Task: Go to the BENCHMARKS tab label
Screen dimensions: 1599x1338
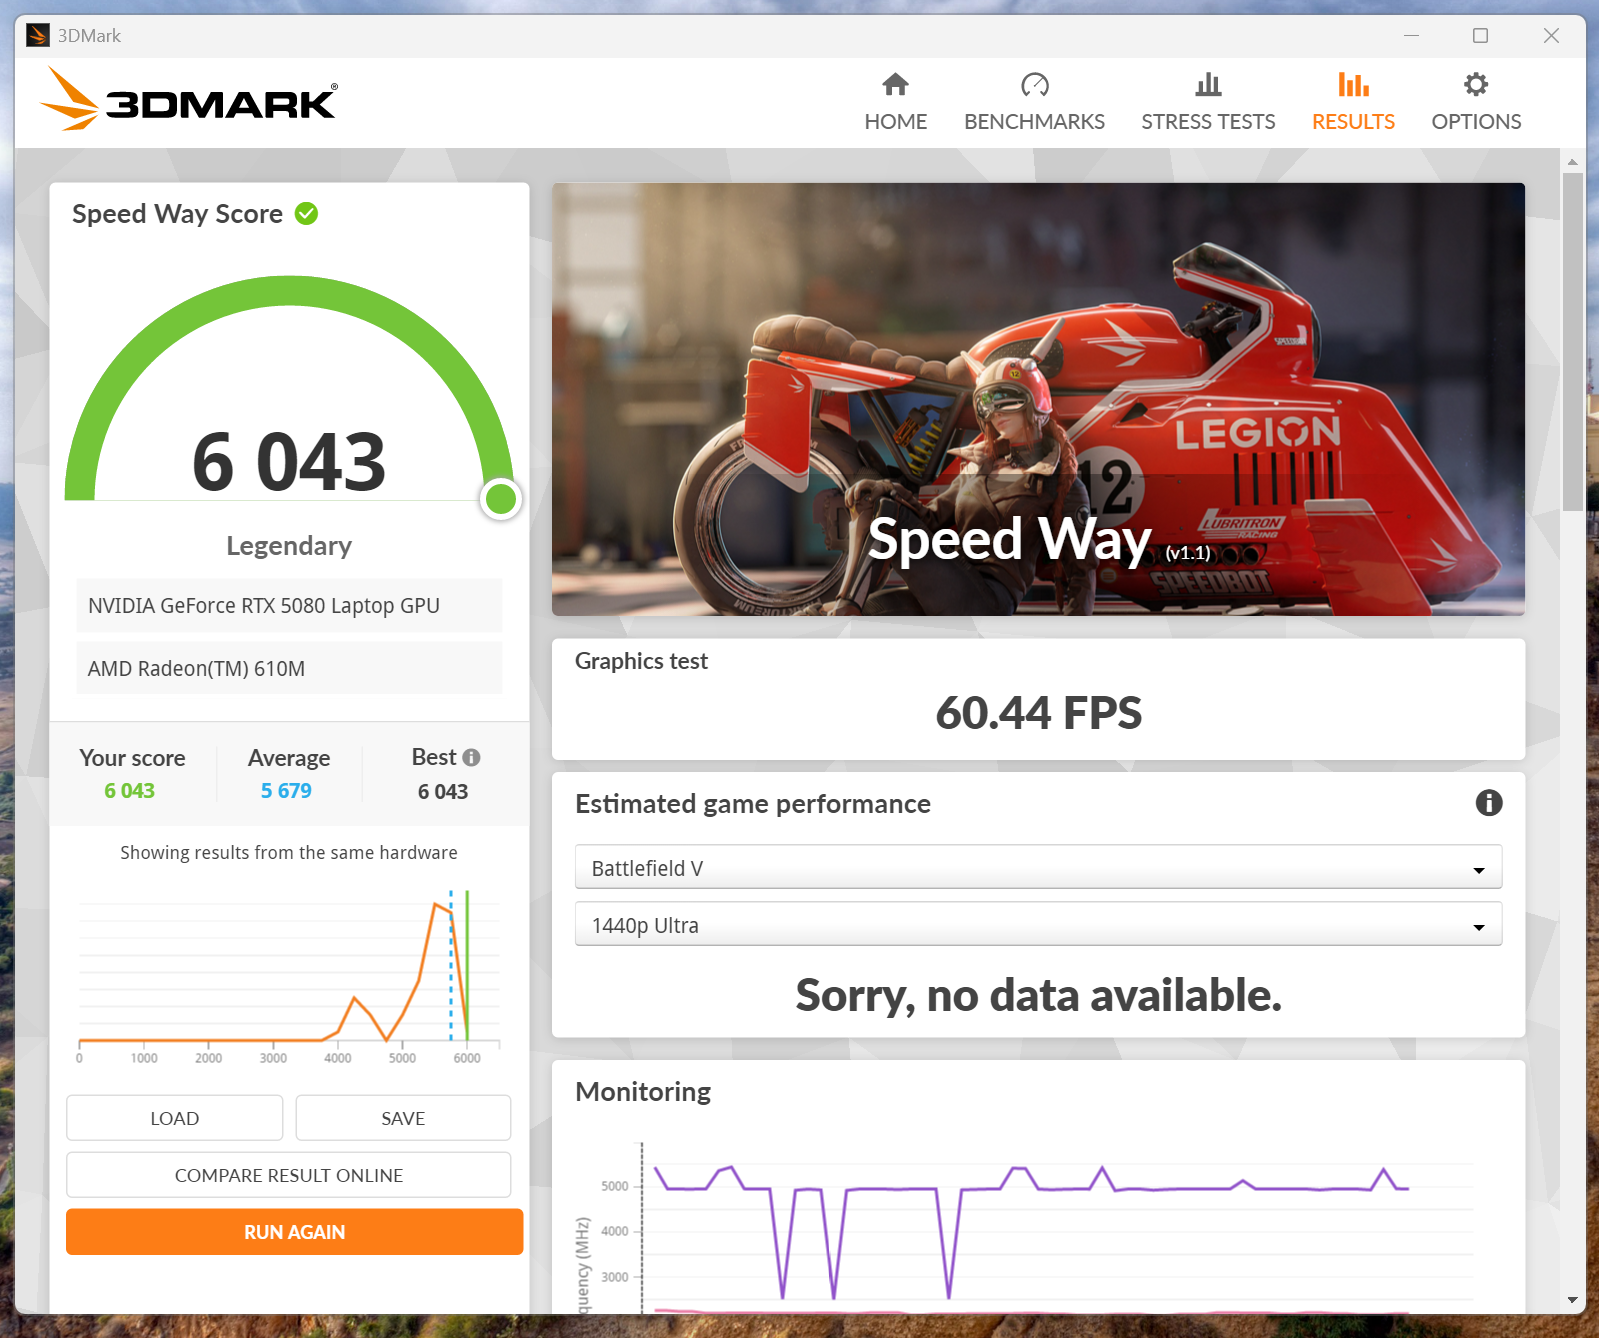Action: coord(1034,122)
